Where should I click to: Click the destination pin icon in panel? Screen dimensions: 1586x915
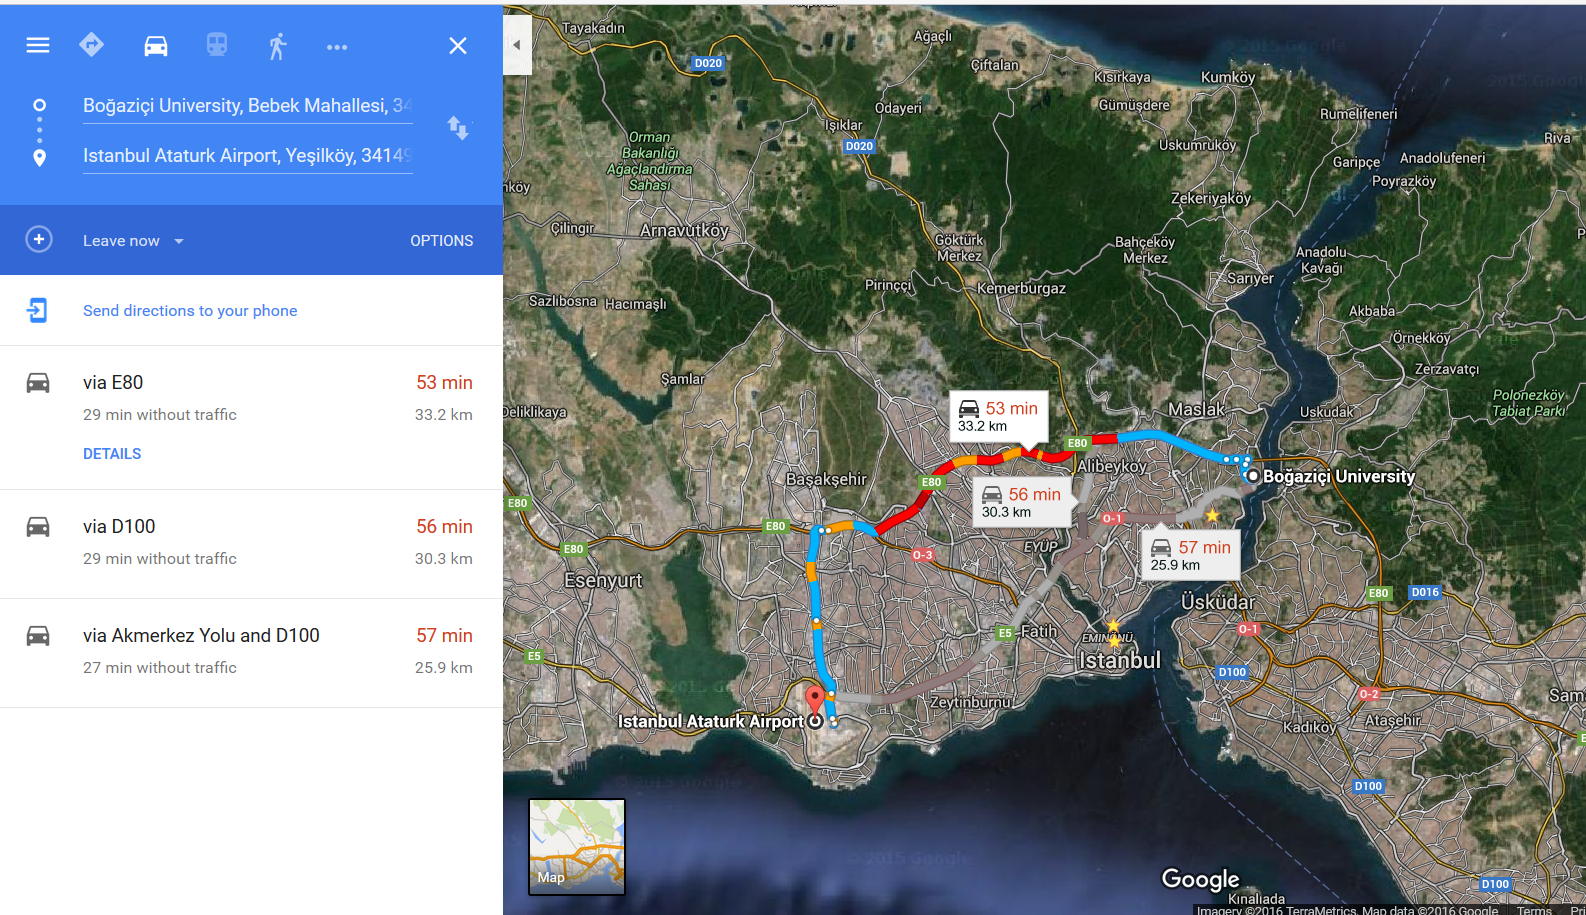[x=39, y=158]
